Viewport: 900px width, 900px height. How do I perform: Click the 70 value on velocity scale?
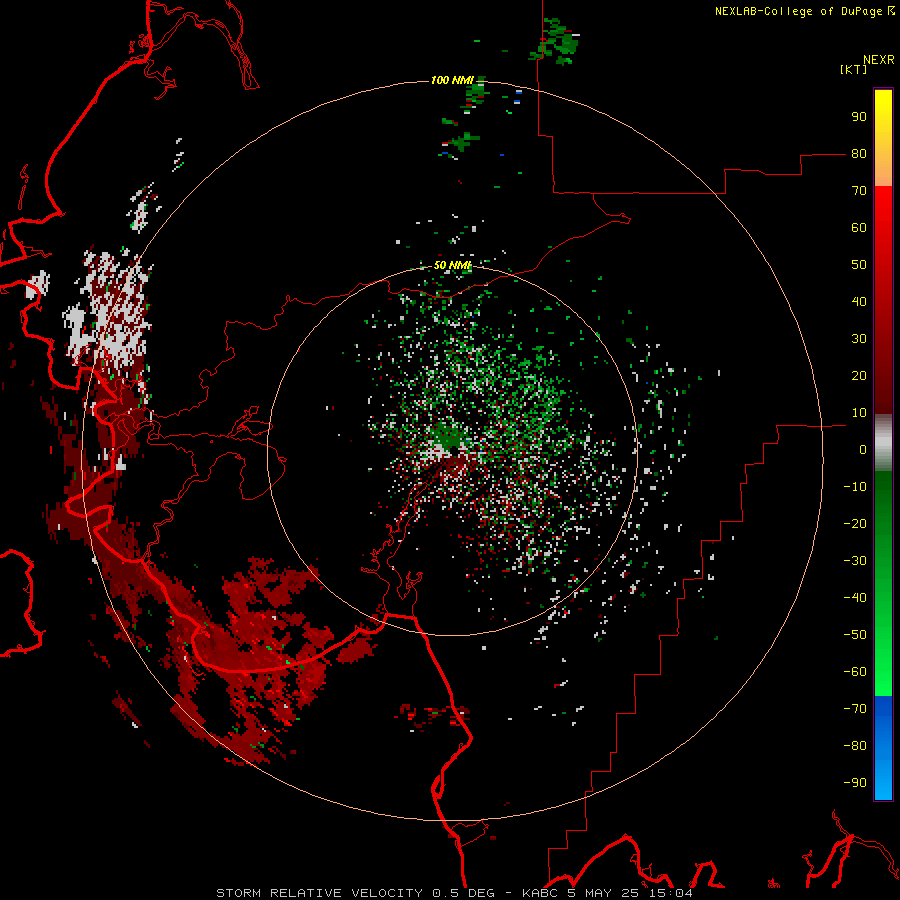point(859,191)
